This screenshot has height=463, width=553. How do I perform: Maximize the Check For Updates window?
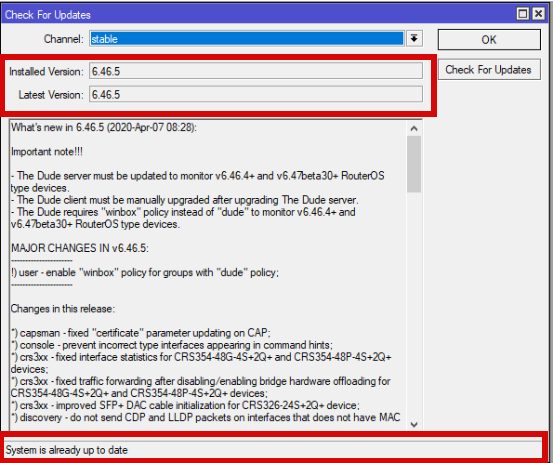click(523, 14)
